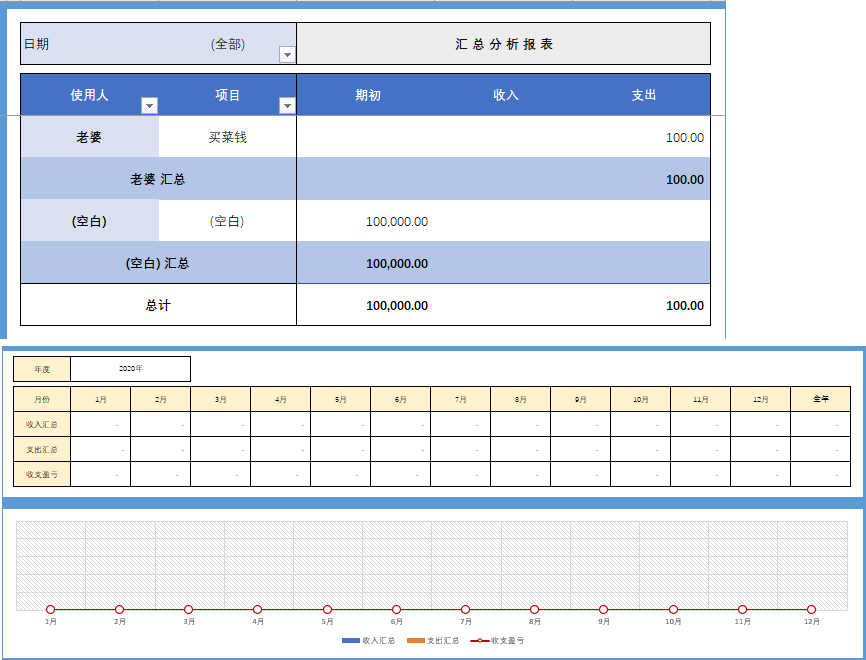
Task: Select the 1月 header in monthly table
Action: pos(101,399)
